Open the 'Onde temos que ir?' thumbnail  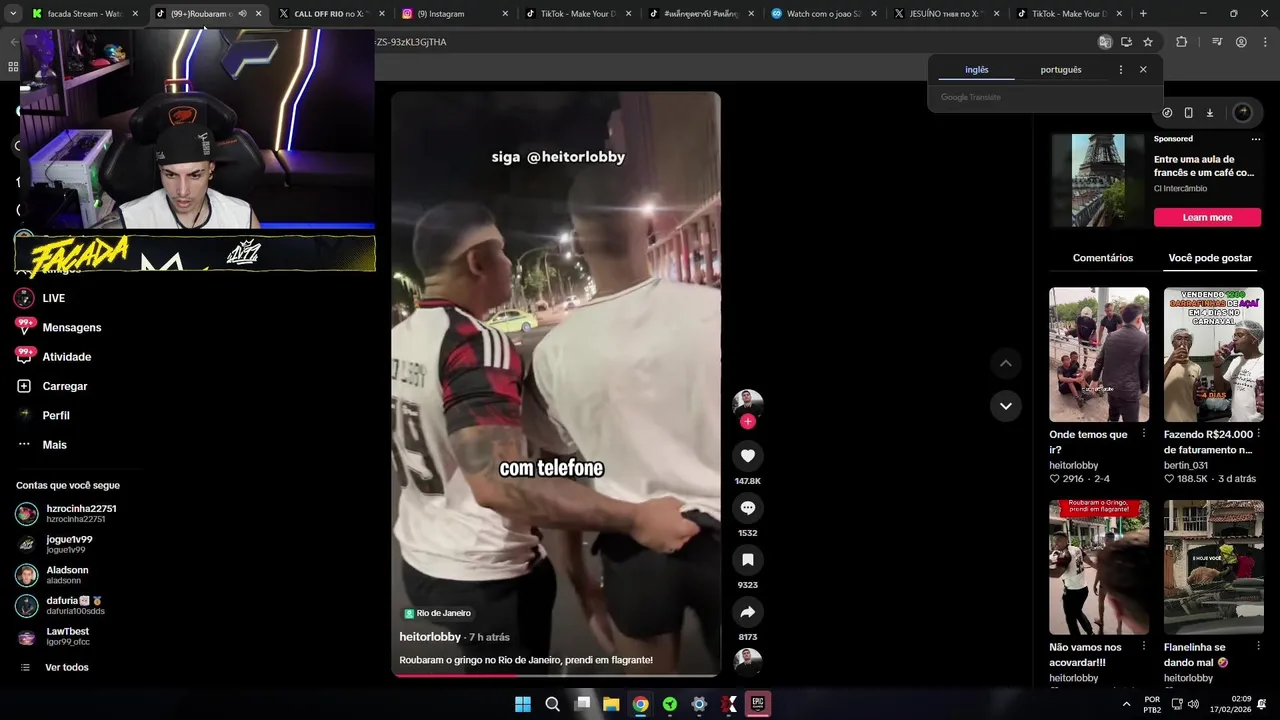[x=1099, y=355]
